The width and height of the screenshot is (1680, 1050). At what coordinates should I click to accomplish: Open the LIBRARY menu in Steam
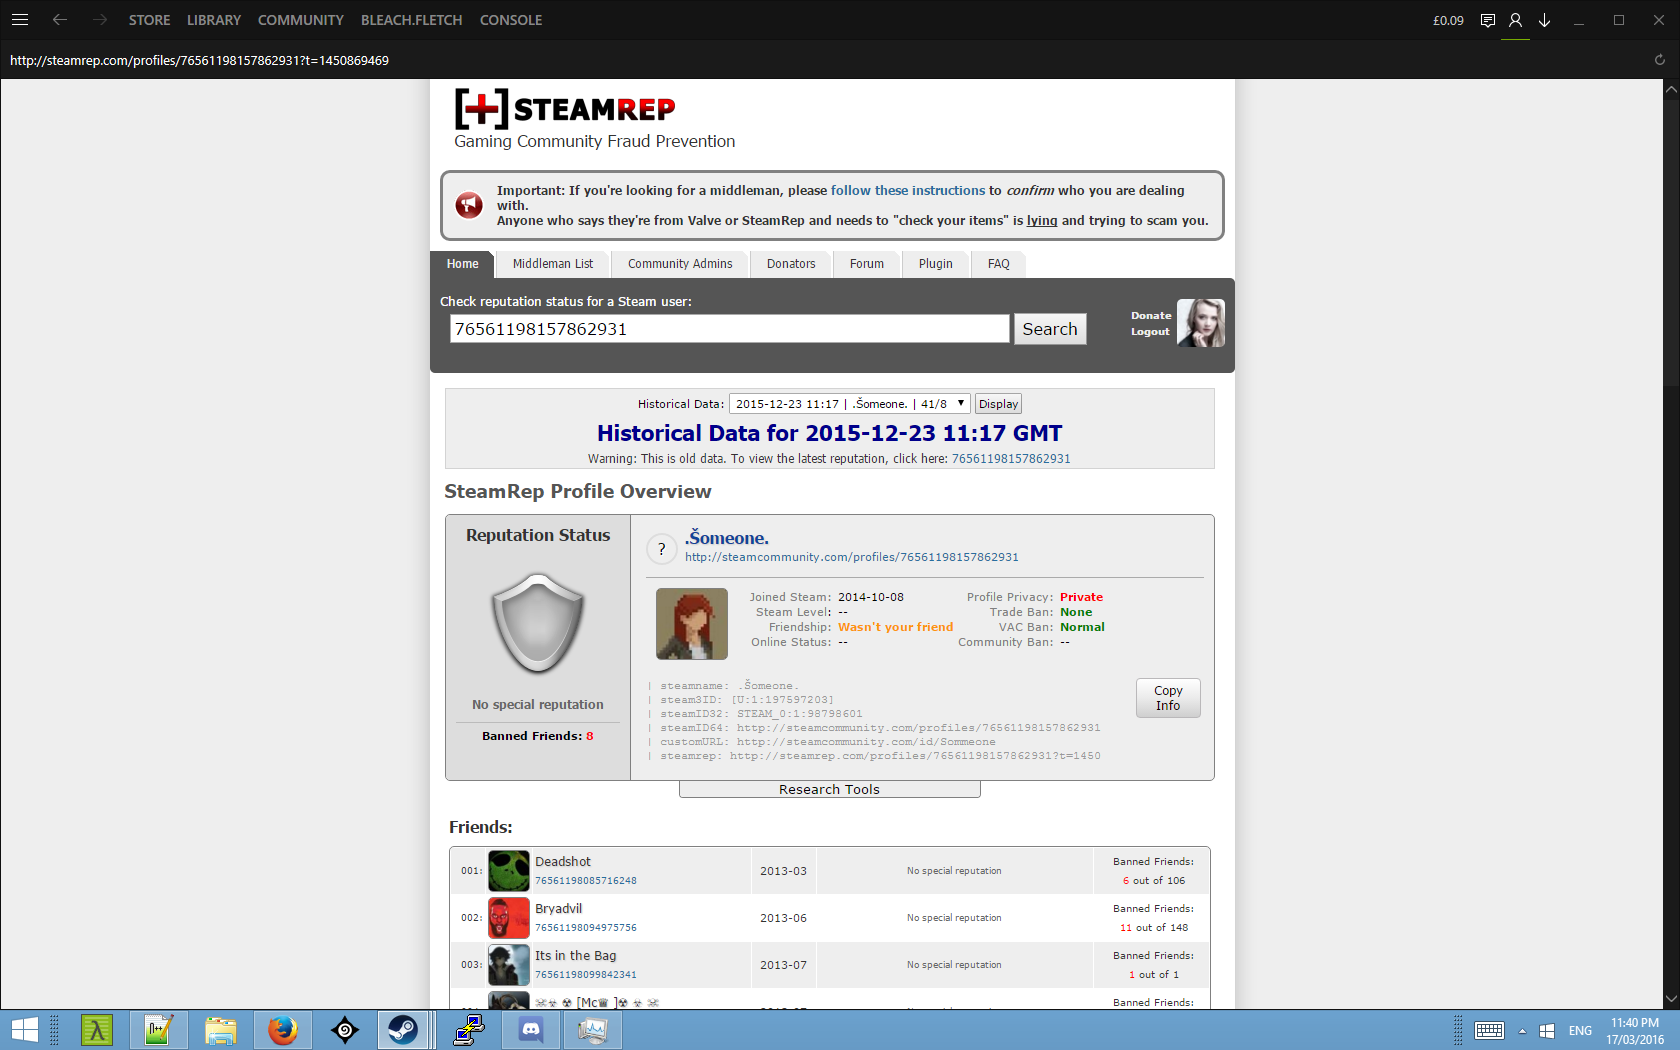(214, 20)
